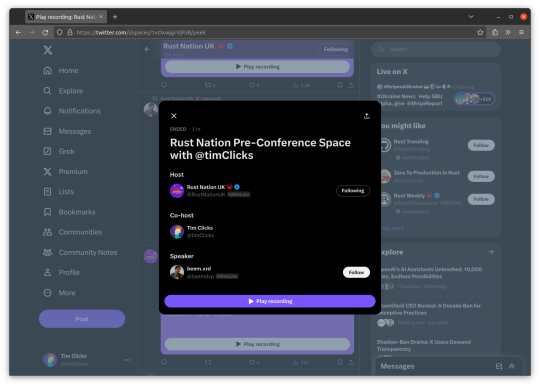
Task: Open Communities in sidebar
Action: click(73, 232)
